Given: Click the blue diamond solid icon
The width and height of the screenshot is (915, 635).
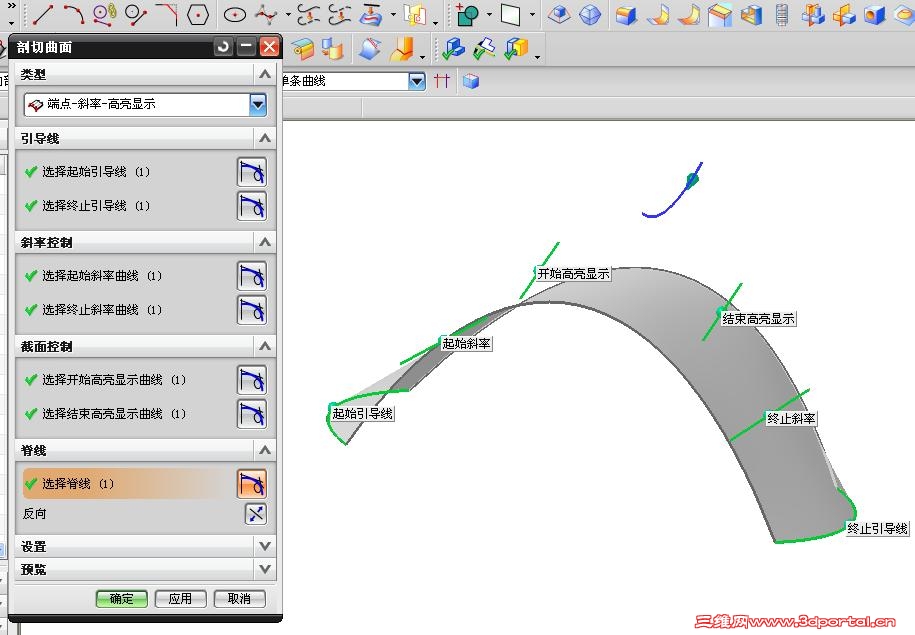Looking at the screenshot, I should point(590,15).
